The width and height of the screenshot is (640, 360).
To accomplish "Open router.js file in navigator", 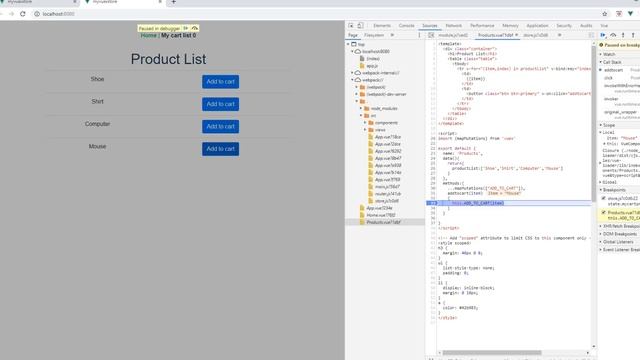I will point(388,194).
